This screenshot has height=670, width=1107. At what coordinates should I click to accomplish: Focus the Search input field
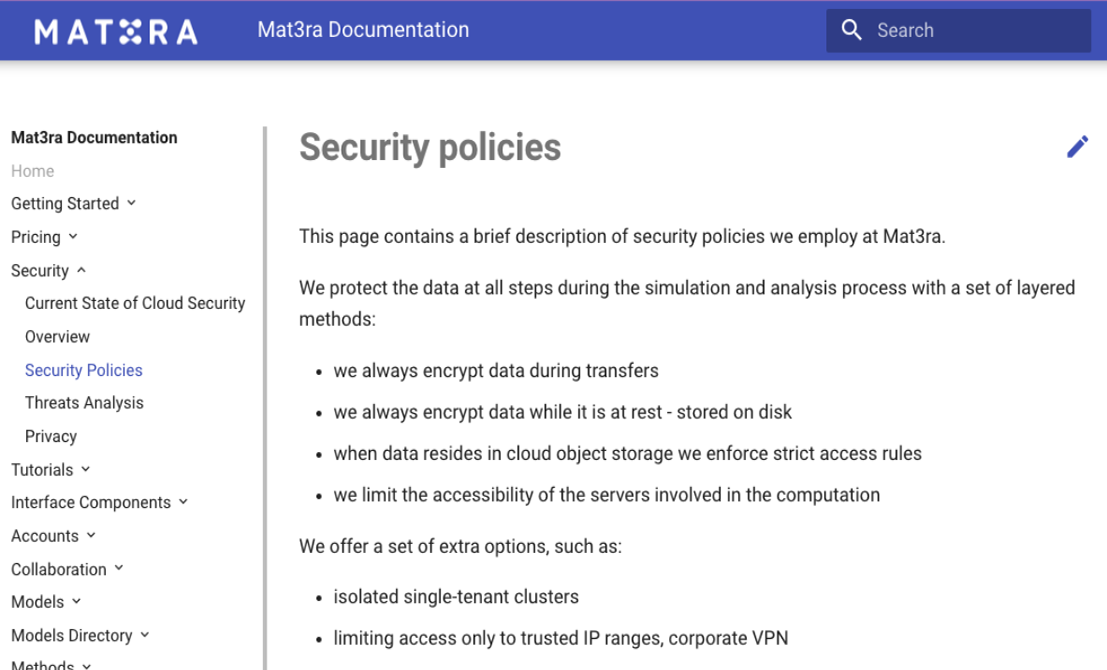tap(958, 30)
